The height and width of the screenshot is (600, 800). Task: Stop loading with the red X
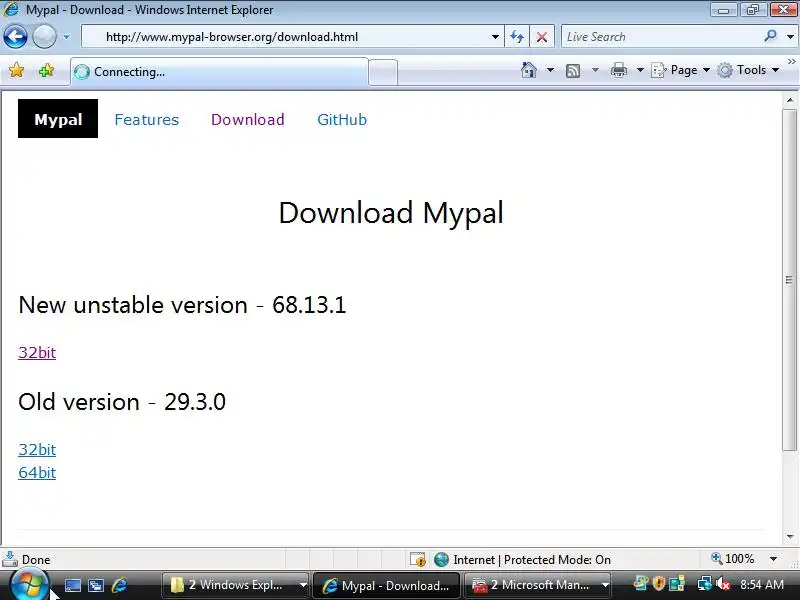pos(542,37)
